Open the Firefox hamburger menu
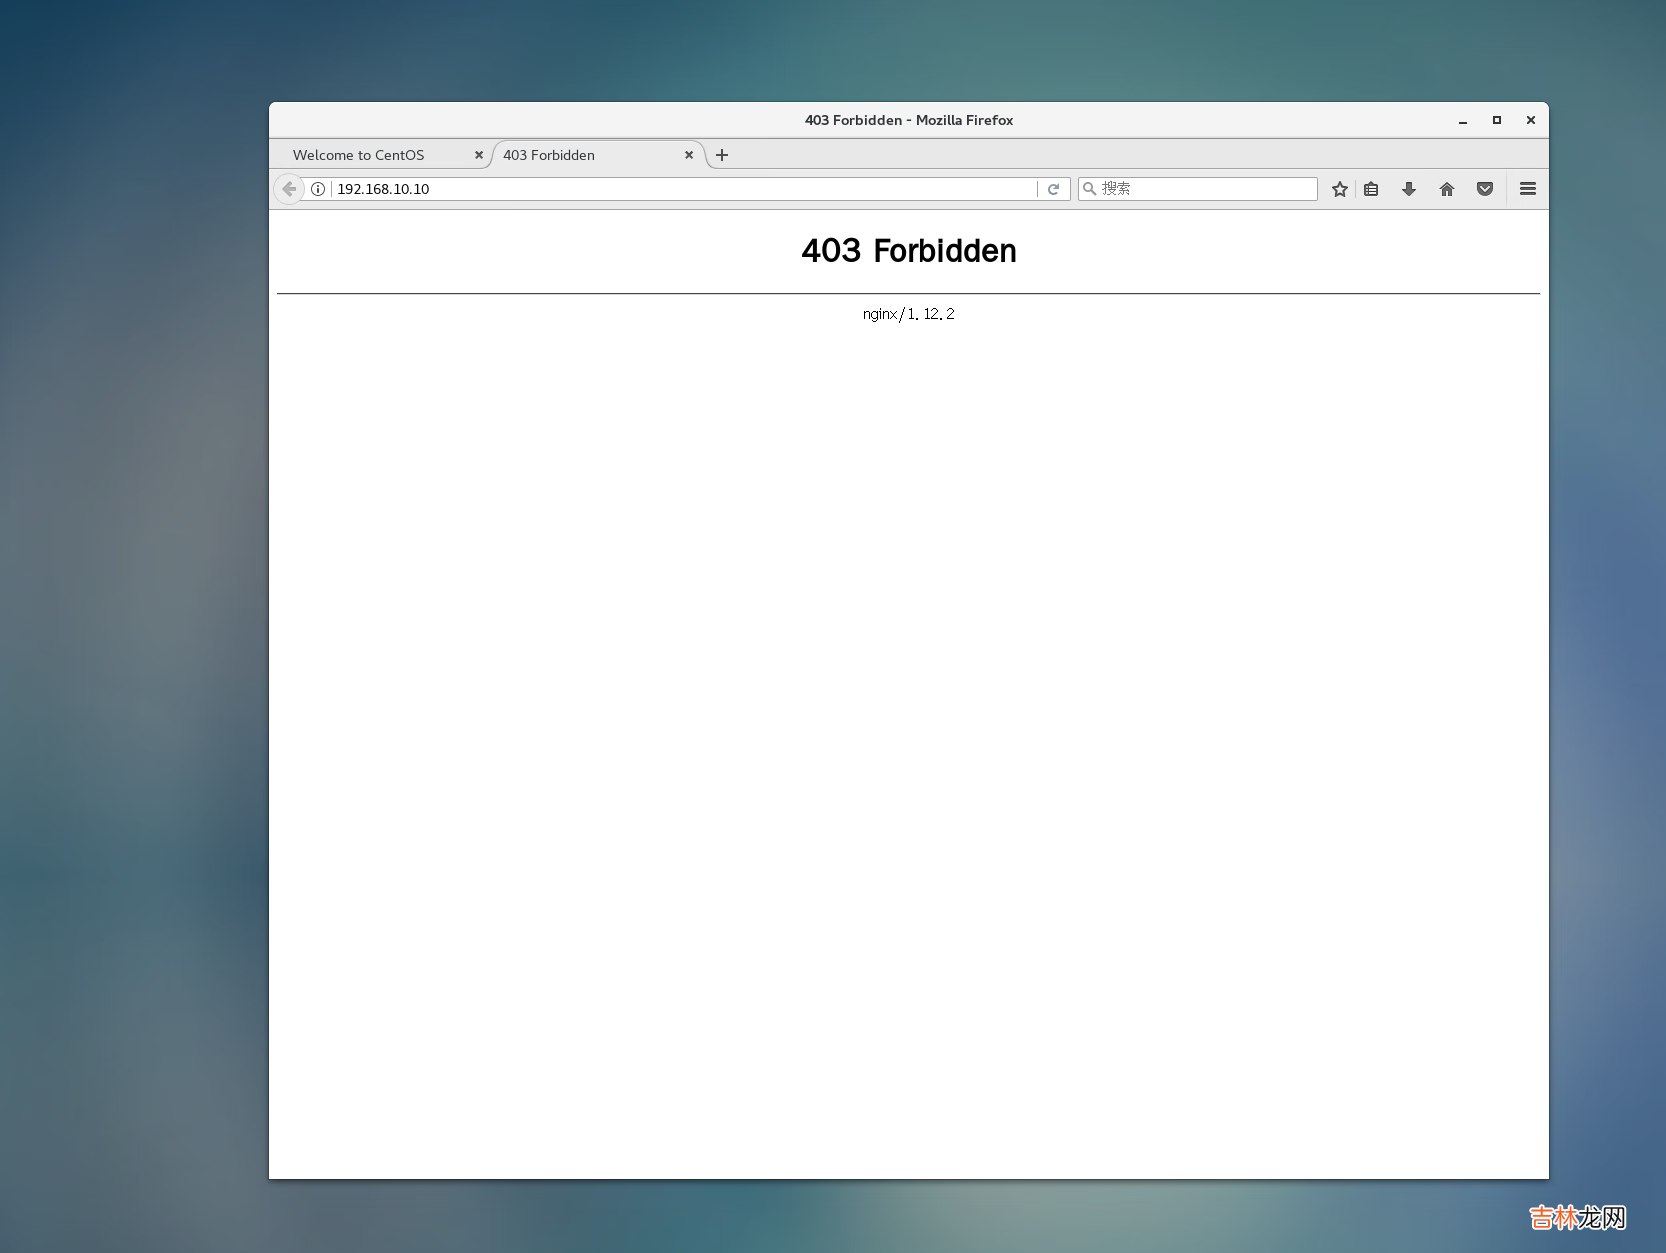Image resolution: width=1666 pixels, height=1253 pixels. [x=1528, y=189]
